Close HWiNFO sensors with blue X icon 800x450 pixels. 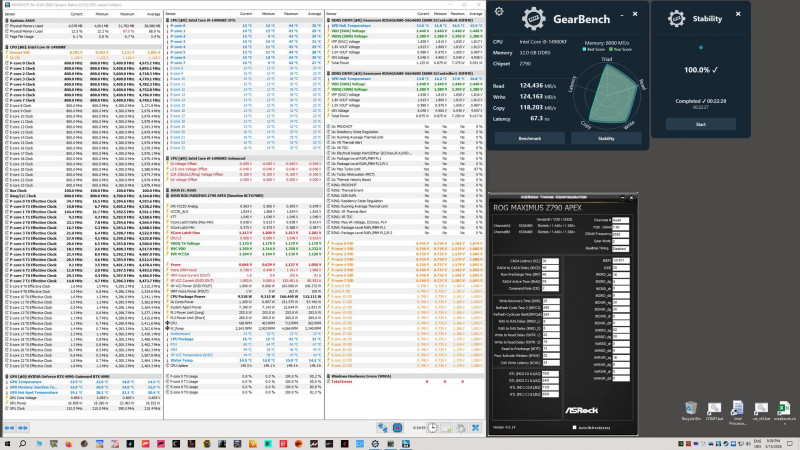tap(476, 428)
